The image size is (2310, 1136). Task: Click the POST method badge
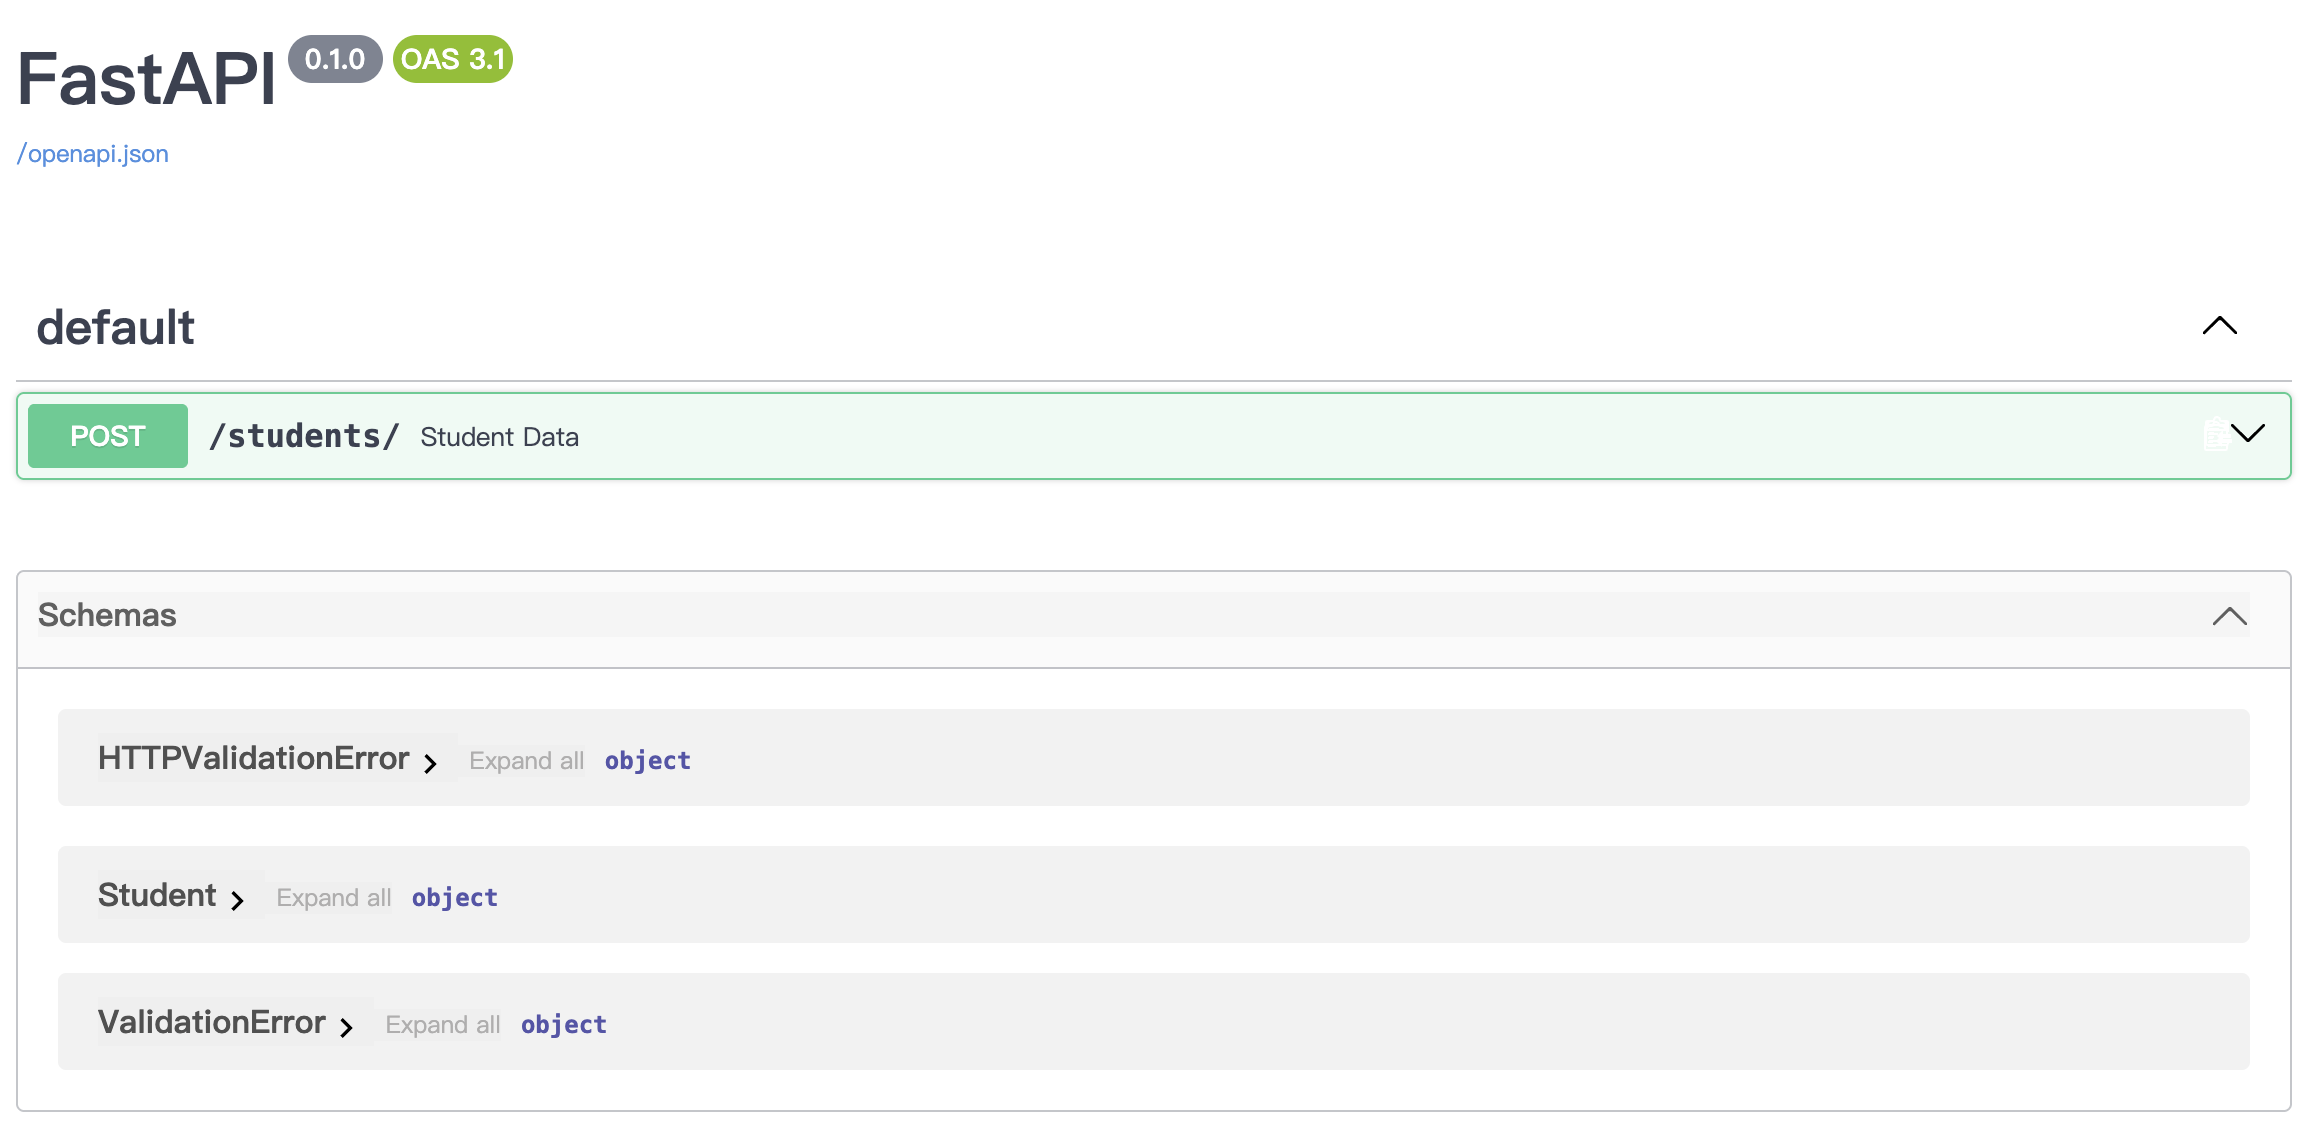pos(108,436)
